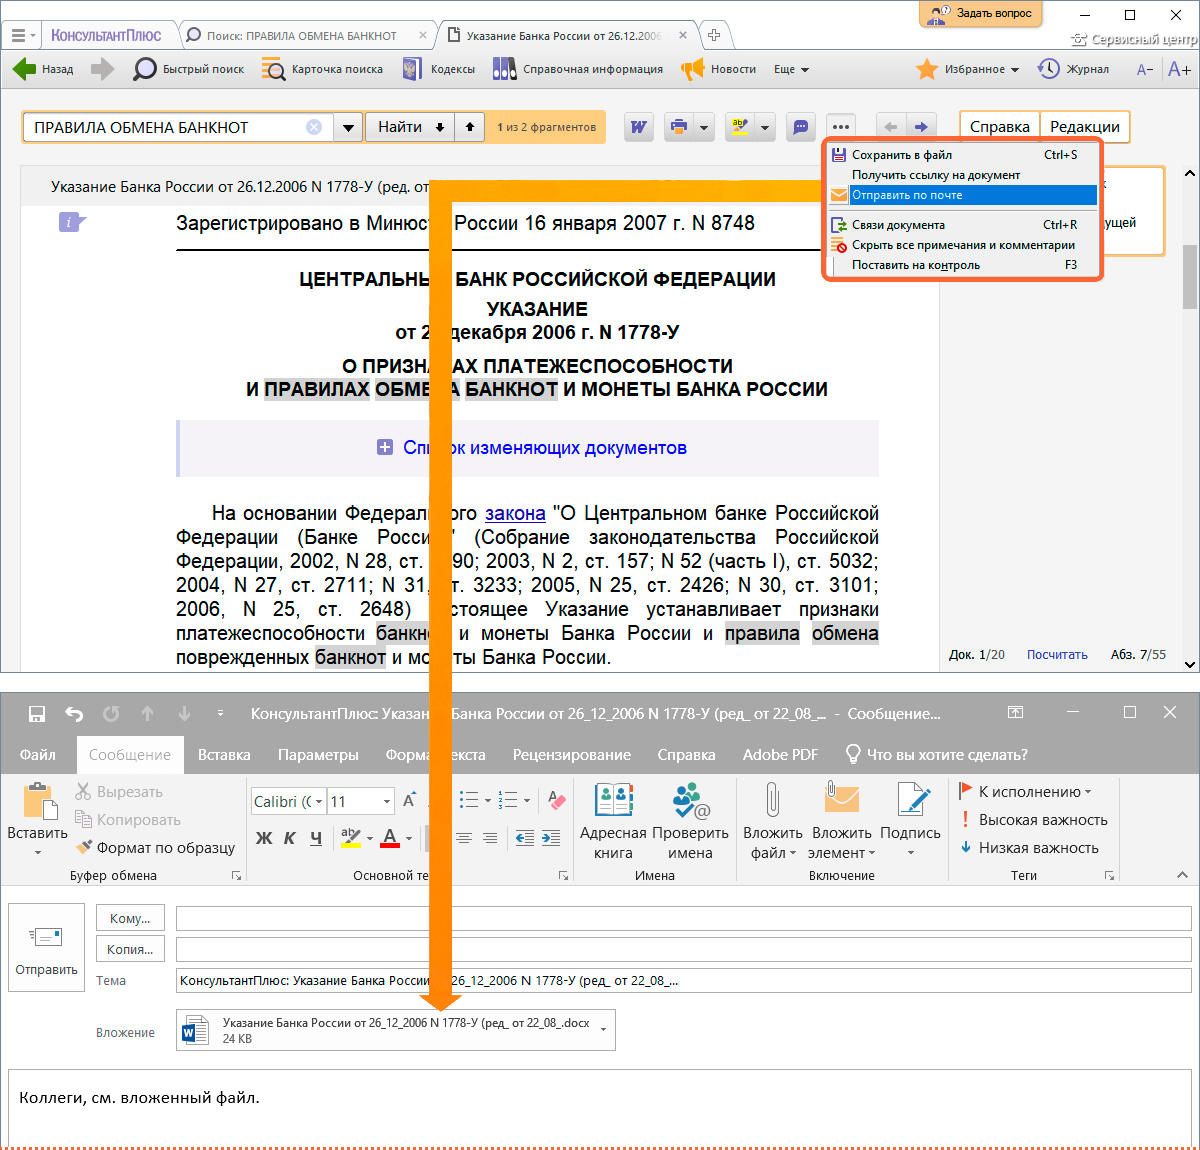
Task: Click Задать вопрос support button
Action: click(981, 14)
